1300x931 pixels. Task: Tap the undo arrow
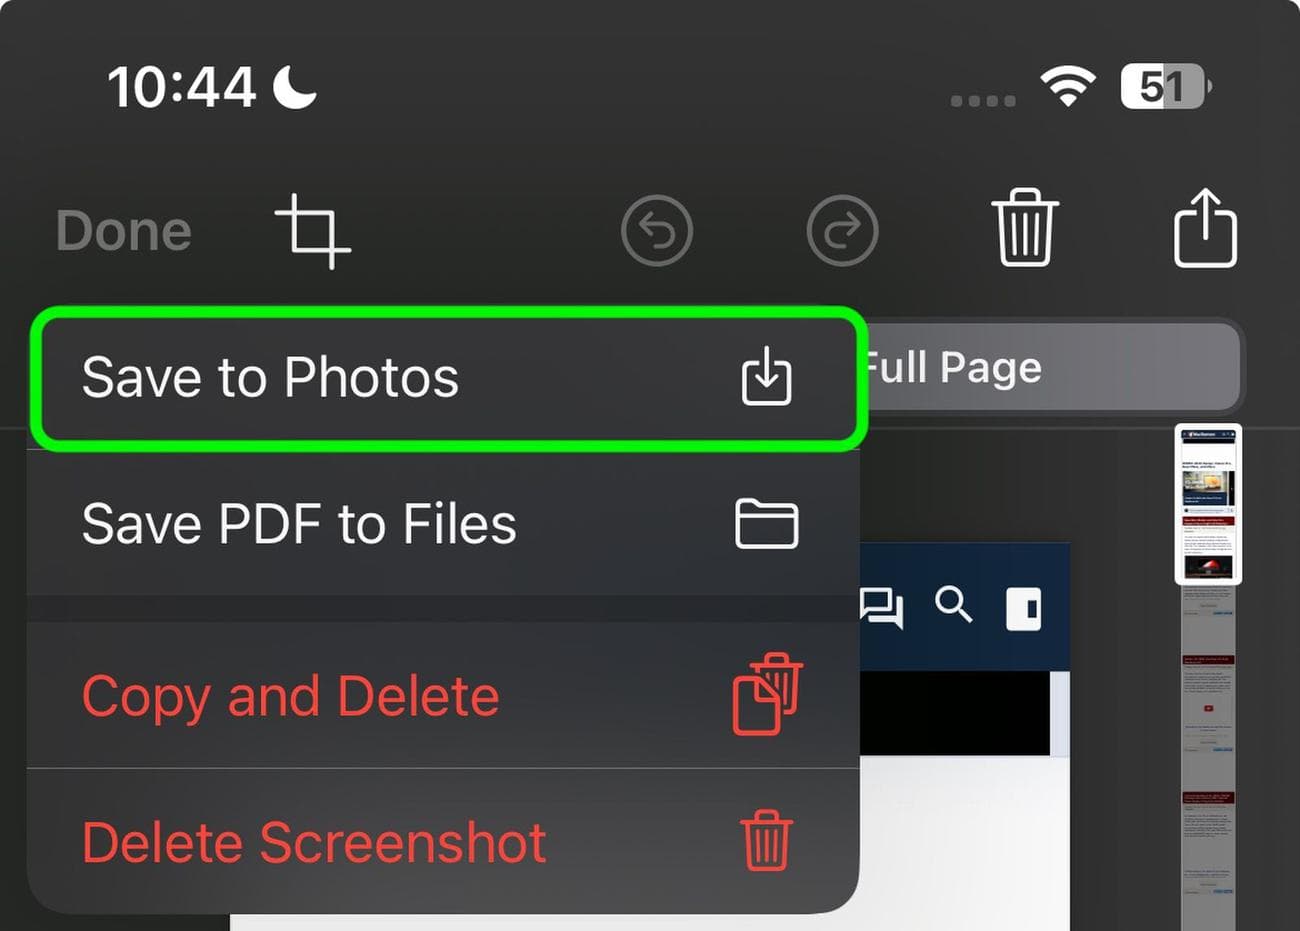pos(657,230)
